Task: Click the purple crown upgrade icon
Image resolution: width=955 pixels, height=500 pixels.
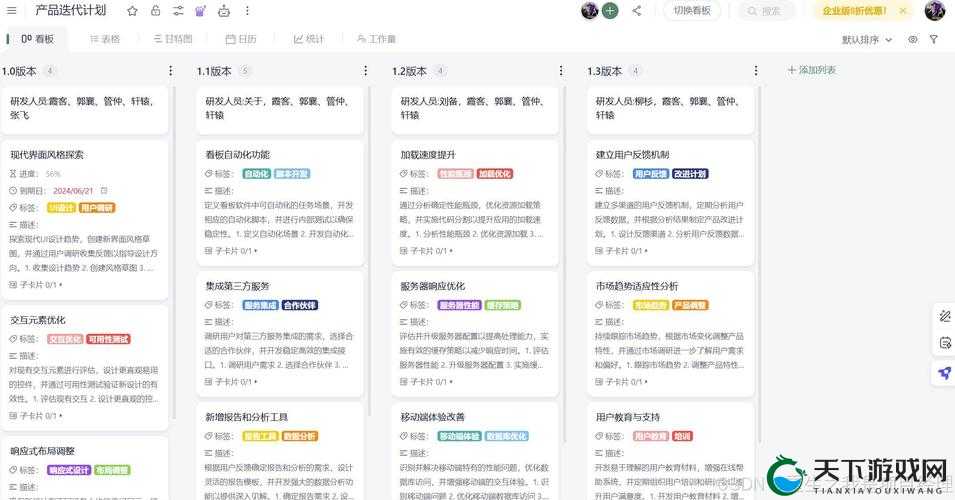Action: [200, 11]
